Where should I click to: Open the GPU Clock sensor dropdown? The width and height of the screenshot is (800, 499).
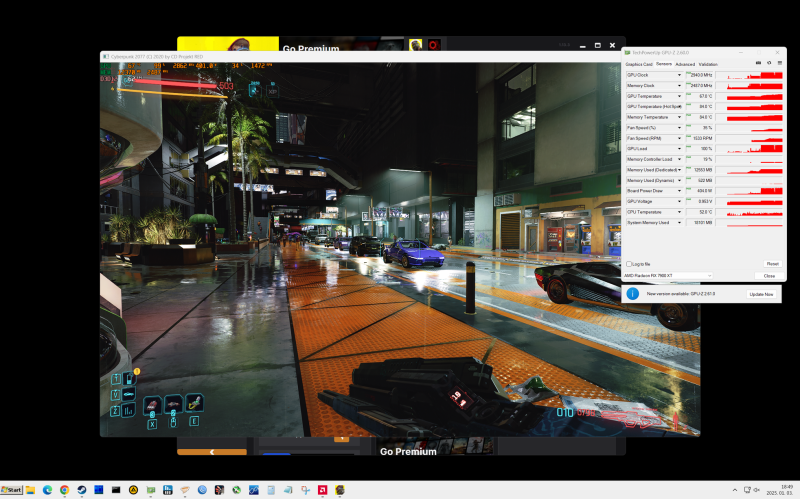679,75
